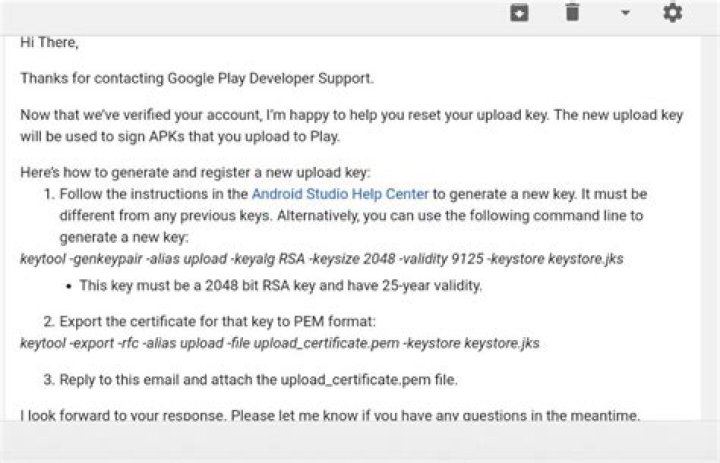Click "different from any previous keys" line
The width and height of the screenshot is (720, 463).
(351, 216)
